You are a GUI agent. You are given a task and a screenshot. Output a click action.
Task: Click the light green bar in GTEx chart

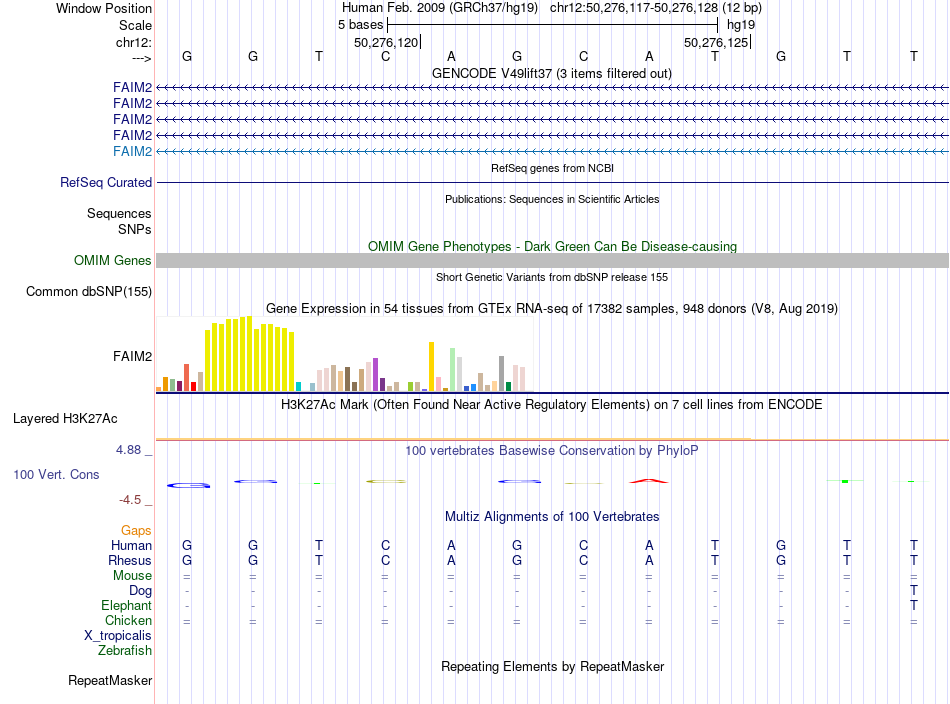[x=453, y=370]
